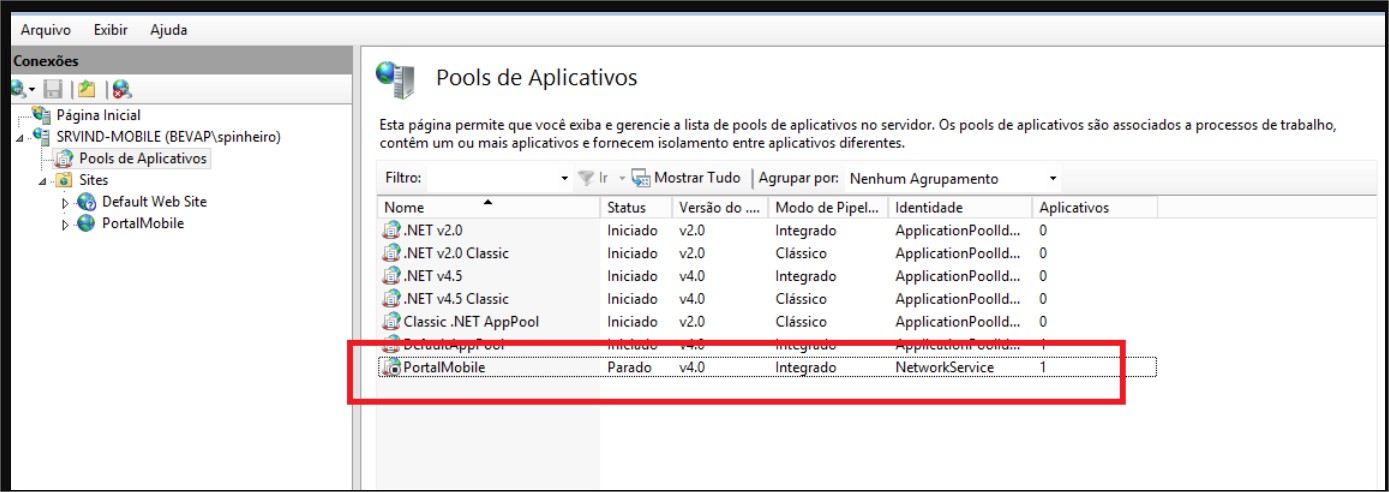Viewport: 1389px width, 492px height.
Task: Select the .NET v4.5 application pool name
Action: point(432,276)
